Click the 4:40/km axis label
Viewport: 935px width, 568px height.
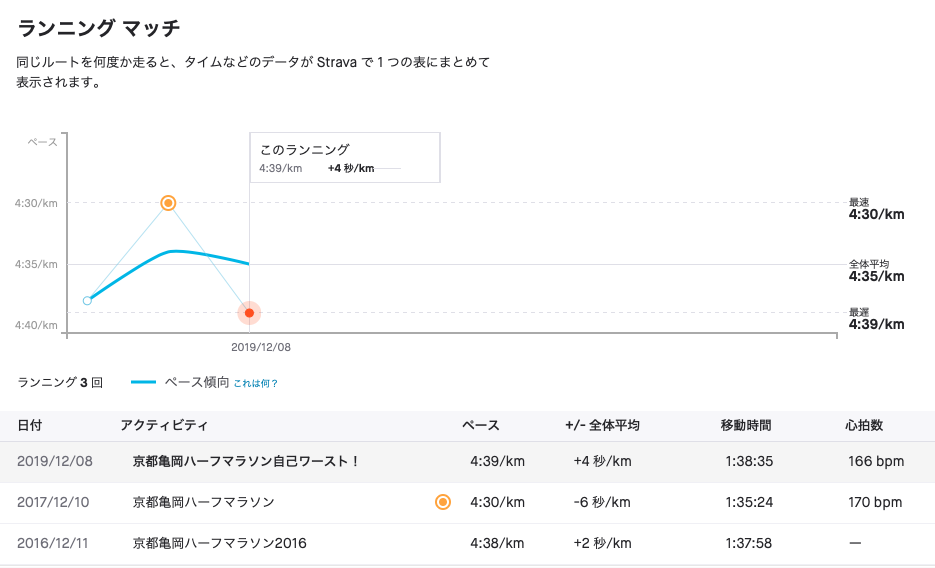[36, 325]
